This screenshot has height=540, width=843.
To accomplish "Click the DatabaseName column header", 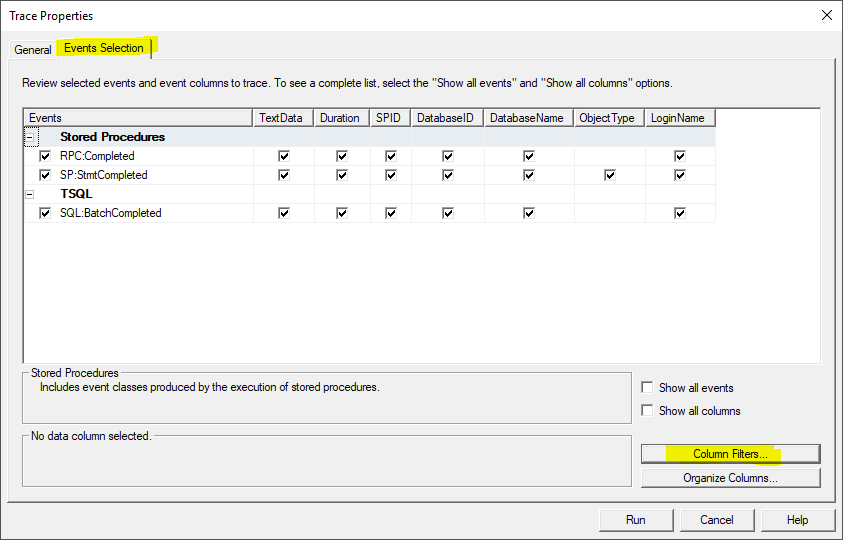I will coord(529,118).
